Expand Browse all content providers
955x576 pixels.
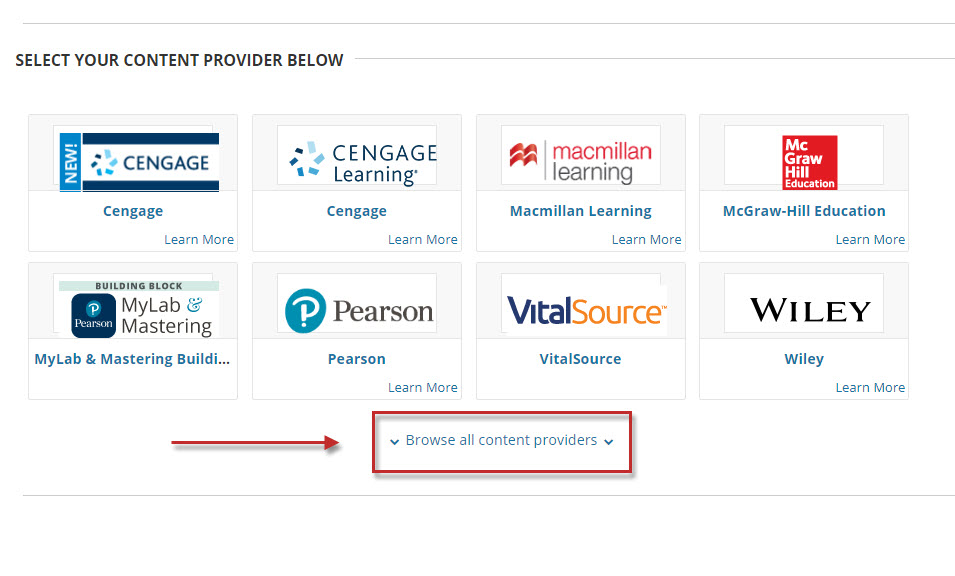coord(501,440)
